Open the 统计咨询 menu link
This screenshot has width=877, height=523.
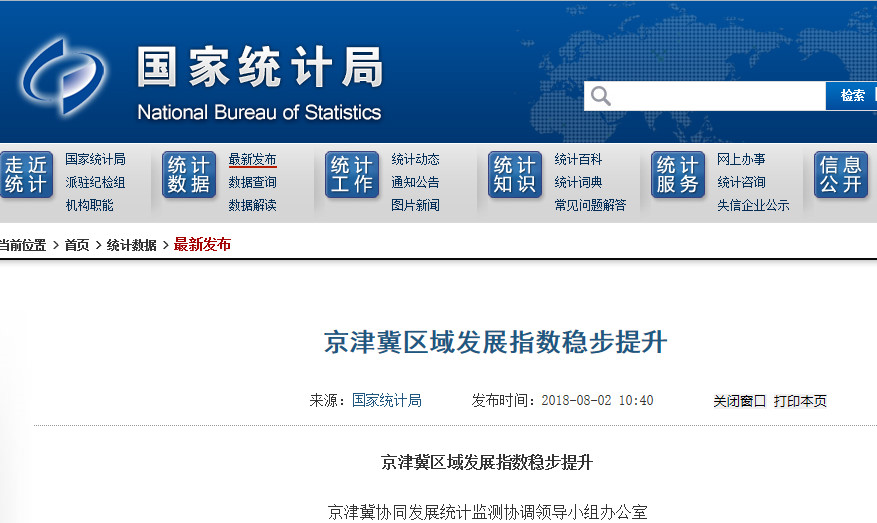pos(741,182)
